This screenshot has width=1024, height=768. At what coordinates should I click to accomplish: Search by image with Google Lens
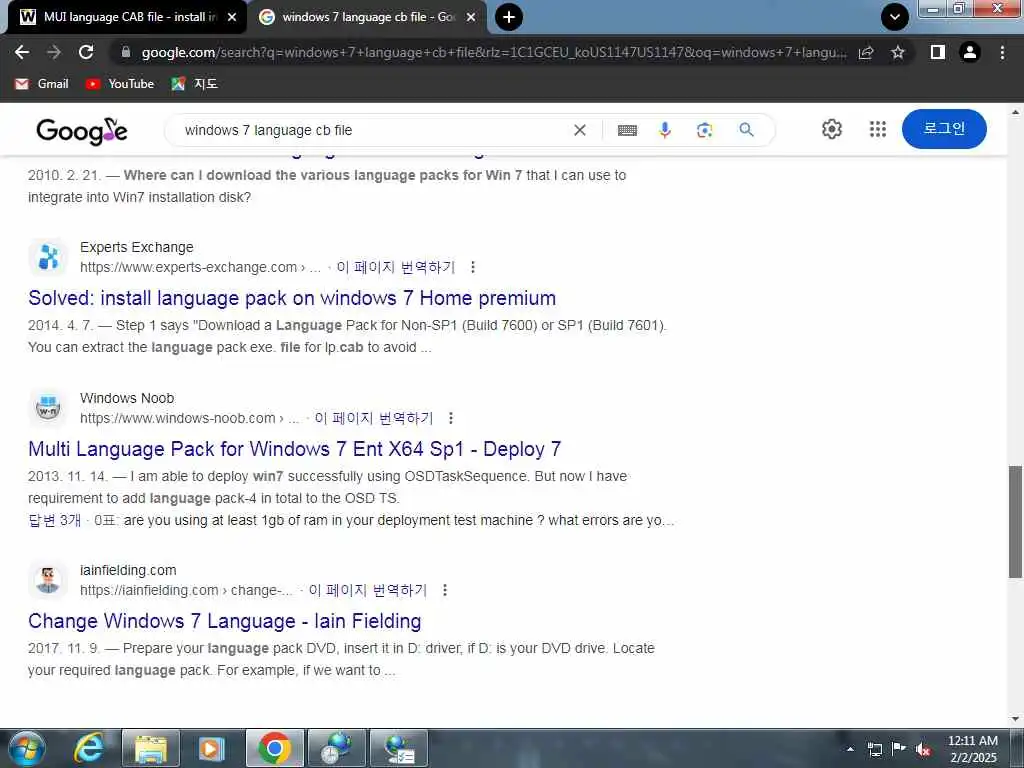(x=705, y=130)
